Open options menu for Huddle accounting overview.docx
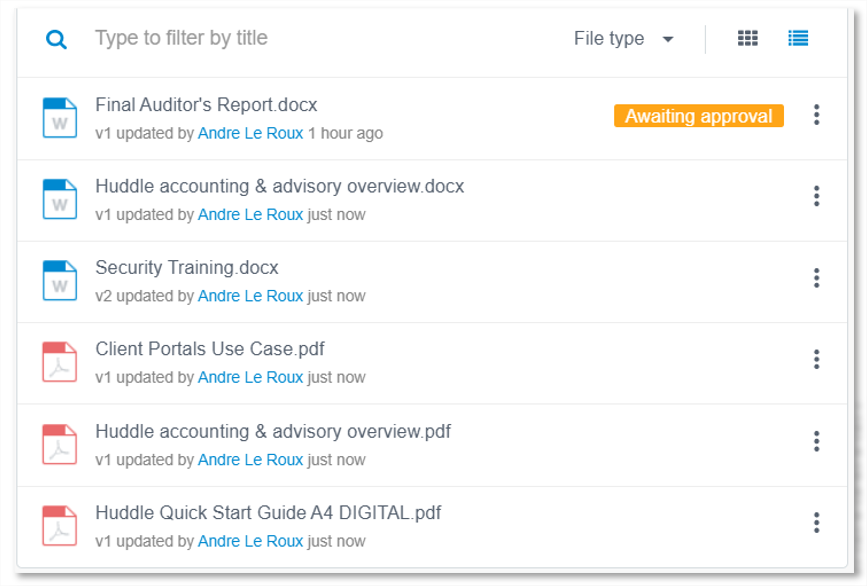The width and height of the screenshot is (867, 586). pos(816,196)
